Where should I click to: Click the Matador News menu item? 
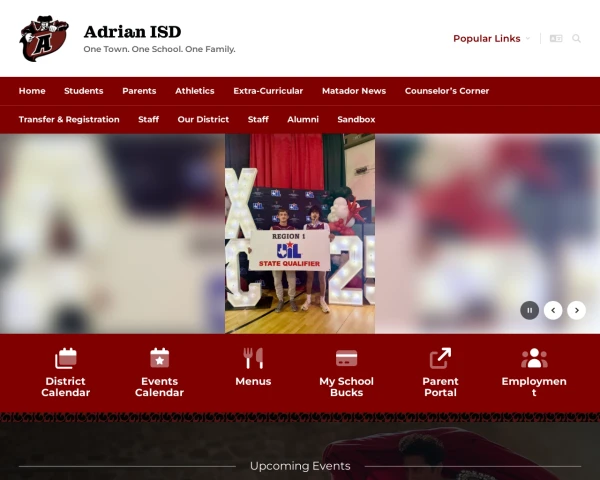click(354, 91)
